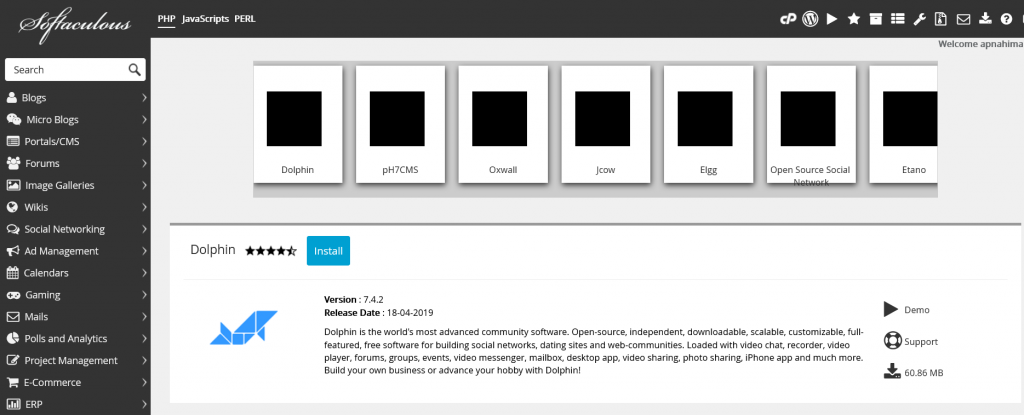Image resolution: width=1024 pixels, height=415 pixels.
Task: Open E-Commerce category label
Action: pos(53,382)
